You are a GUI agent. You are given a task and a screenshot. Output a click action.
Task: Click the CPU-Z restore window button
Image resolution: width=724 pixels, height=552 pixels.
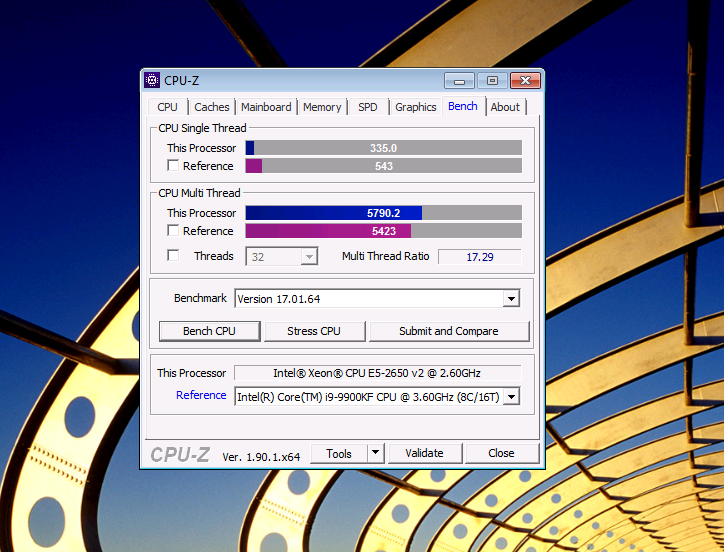pyautogui.click(x=492, y=81)
